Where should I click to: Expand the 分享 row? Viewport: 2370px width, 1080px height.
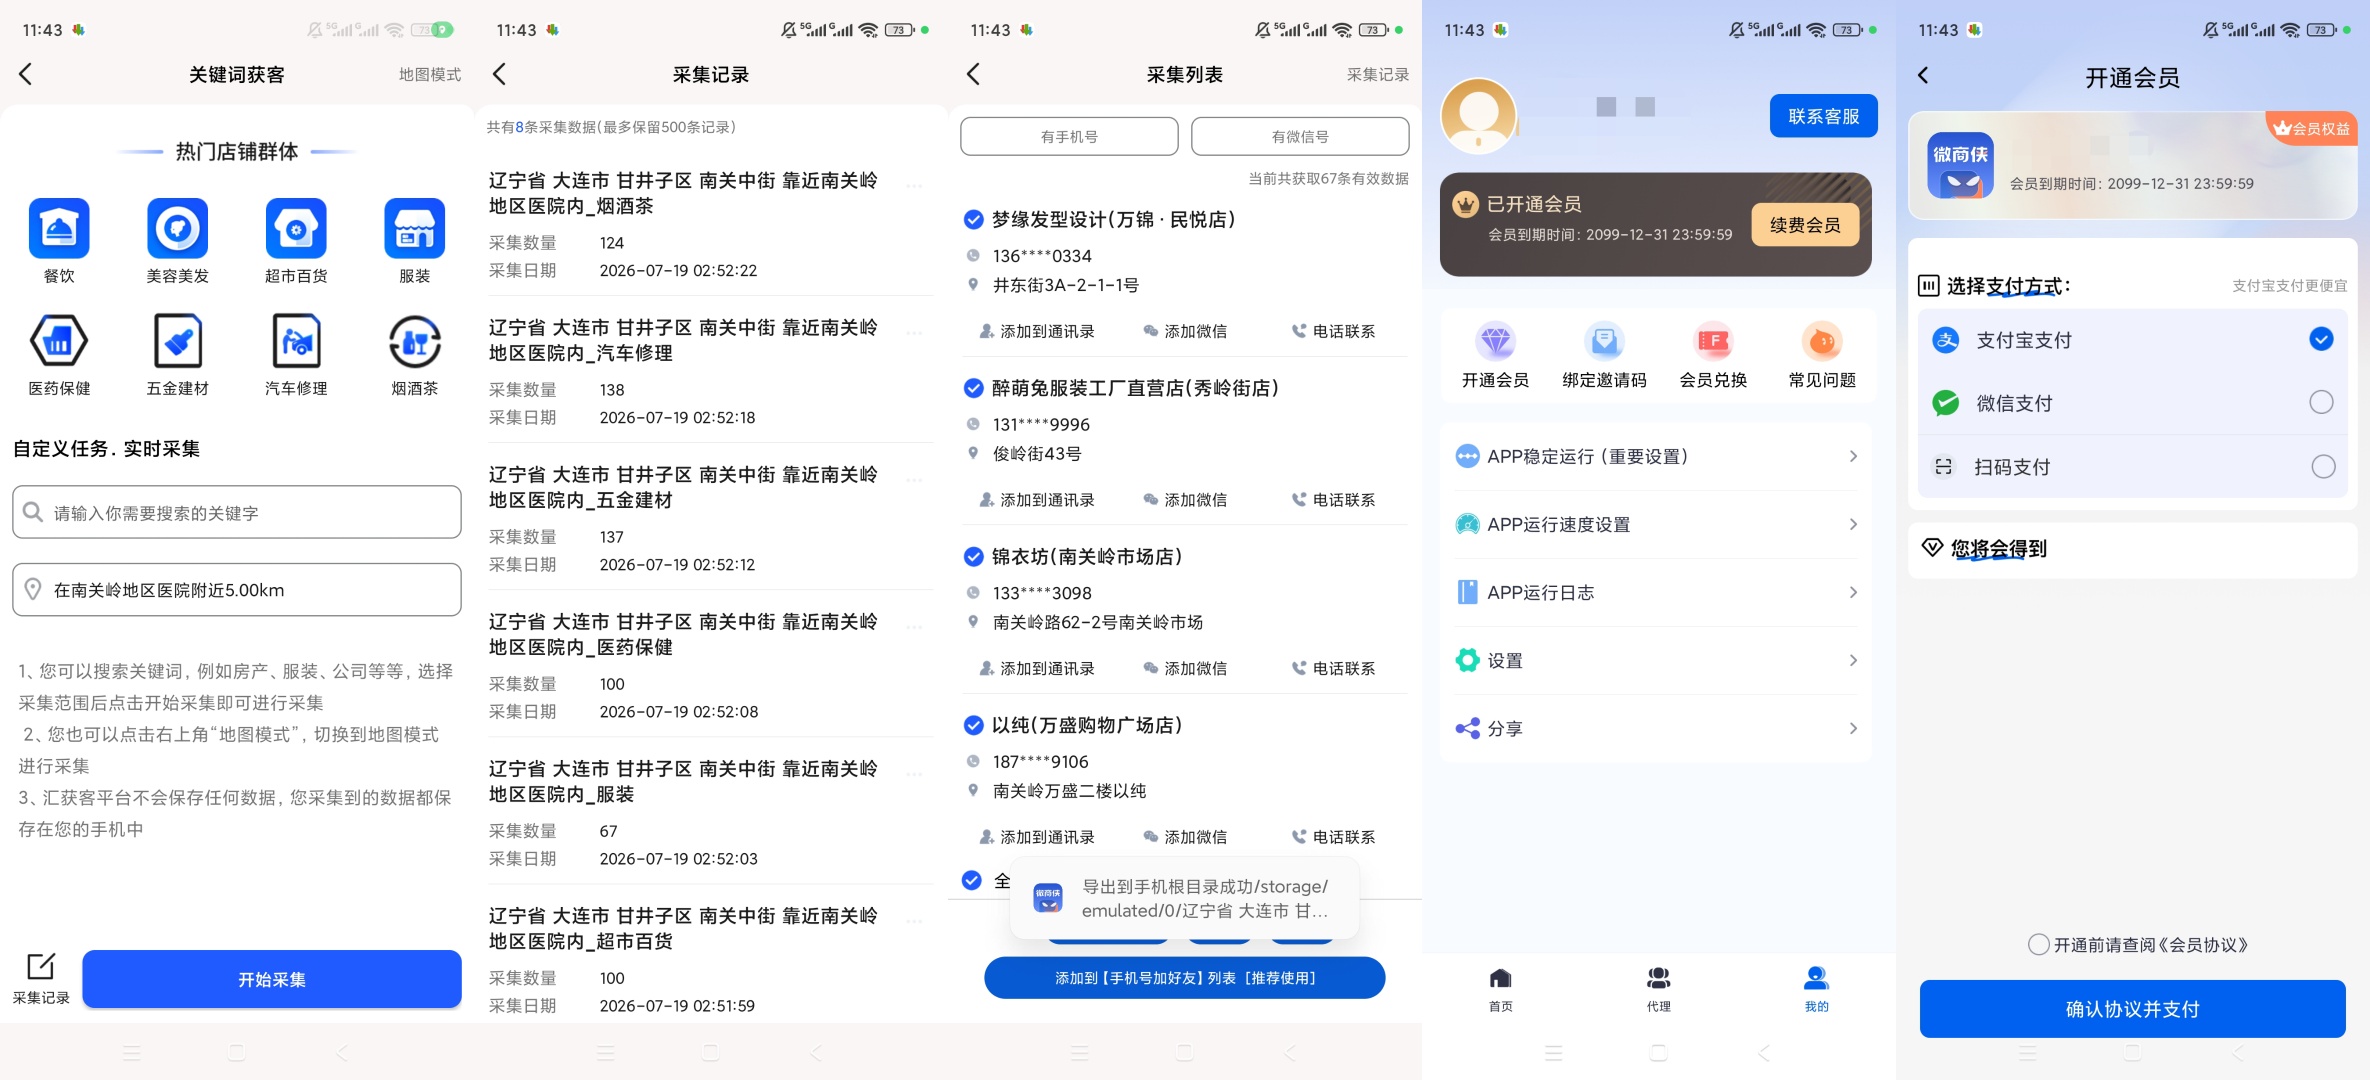tap(1656, 728)
